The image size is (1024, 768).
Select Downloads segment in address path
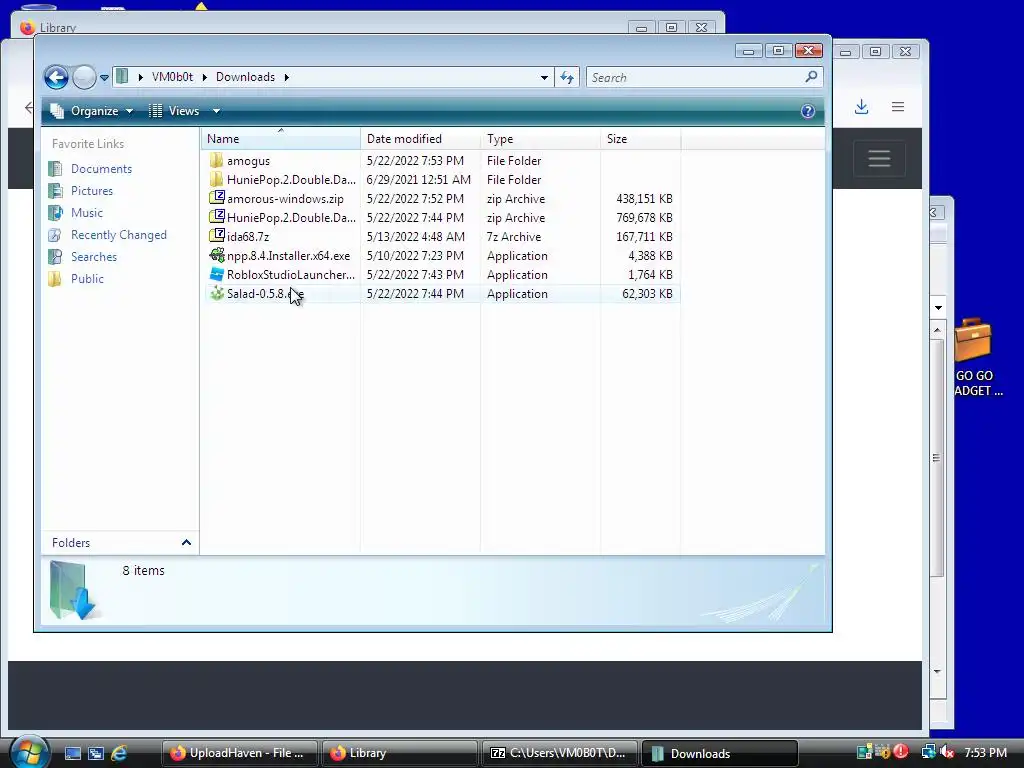point(246,77)
